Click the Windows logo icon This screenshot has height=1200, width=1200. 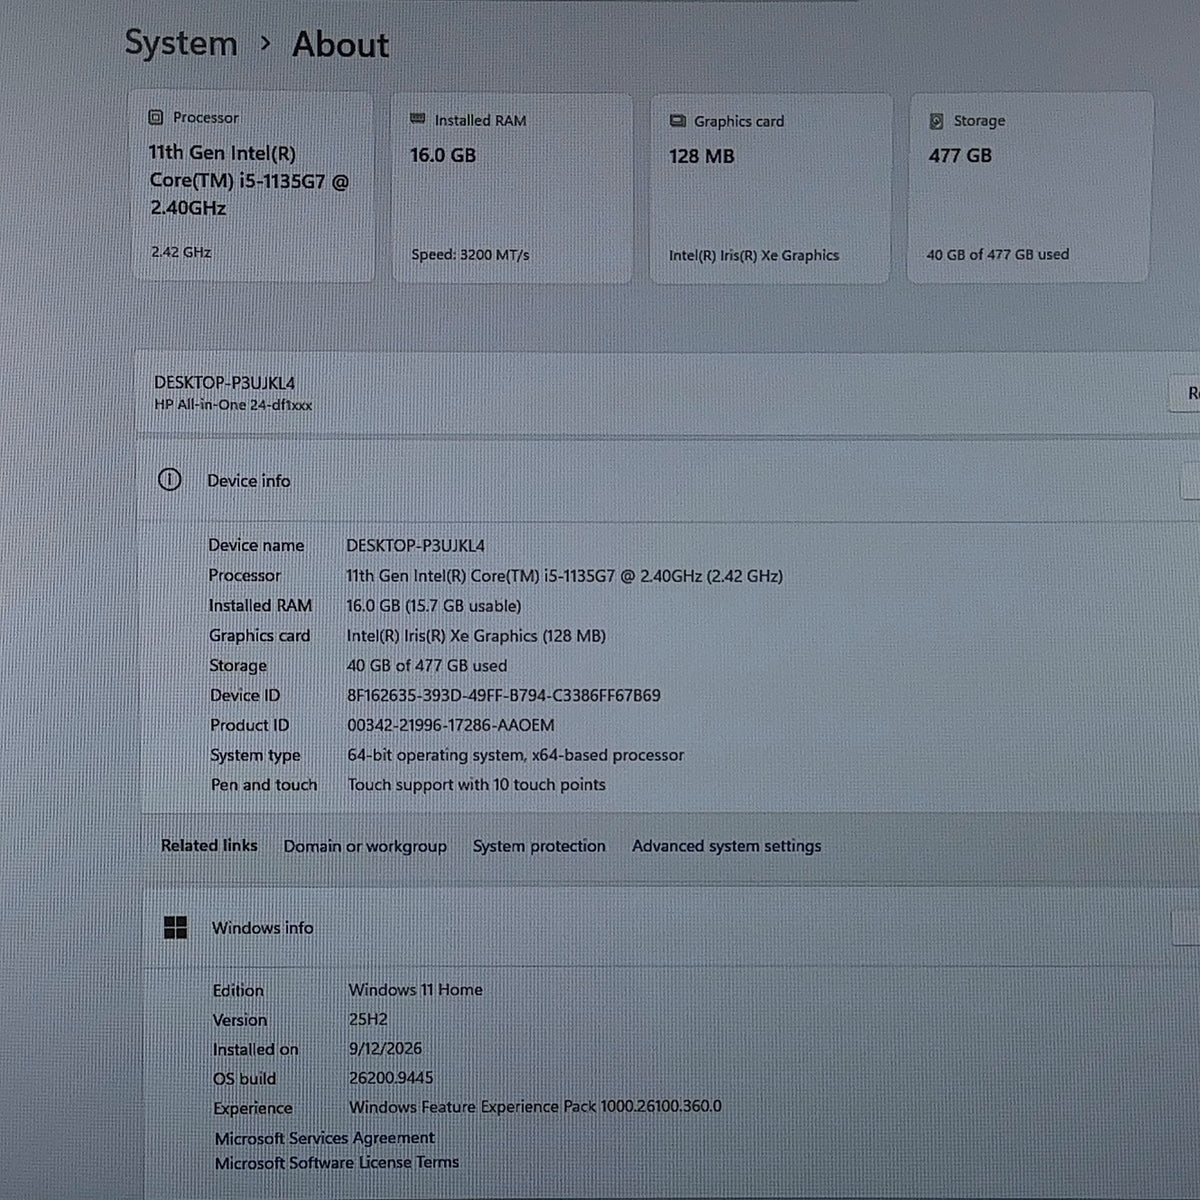click(175, 928)
